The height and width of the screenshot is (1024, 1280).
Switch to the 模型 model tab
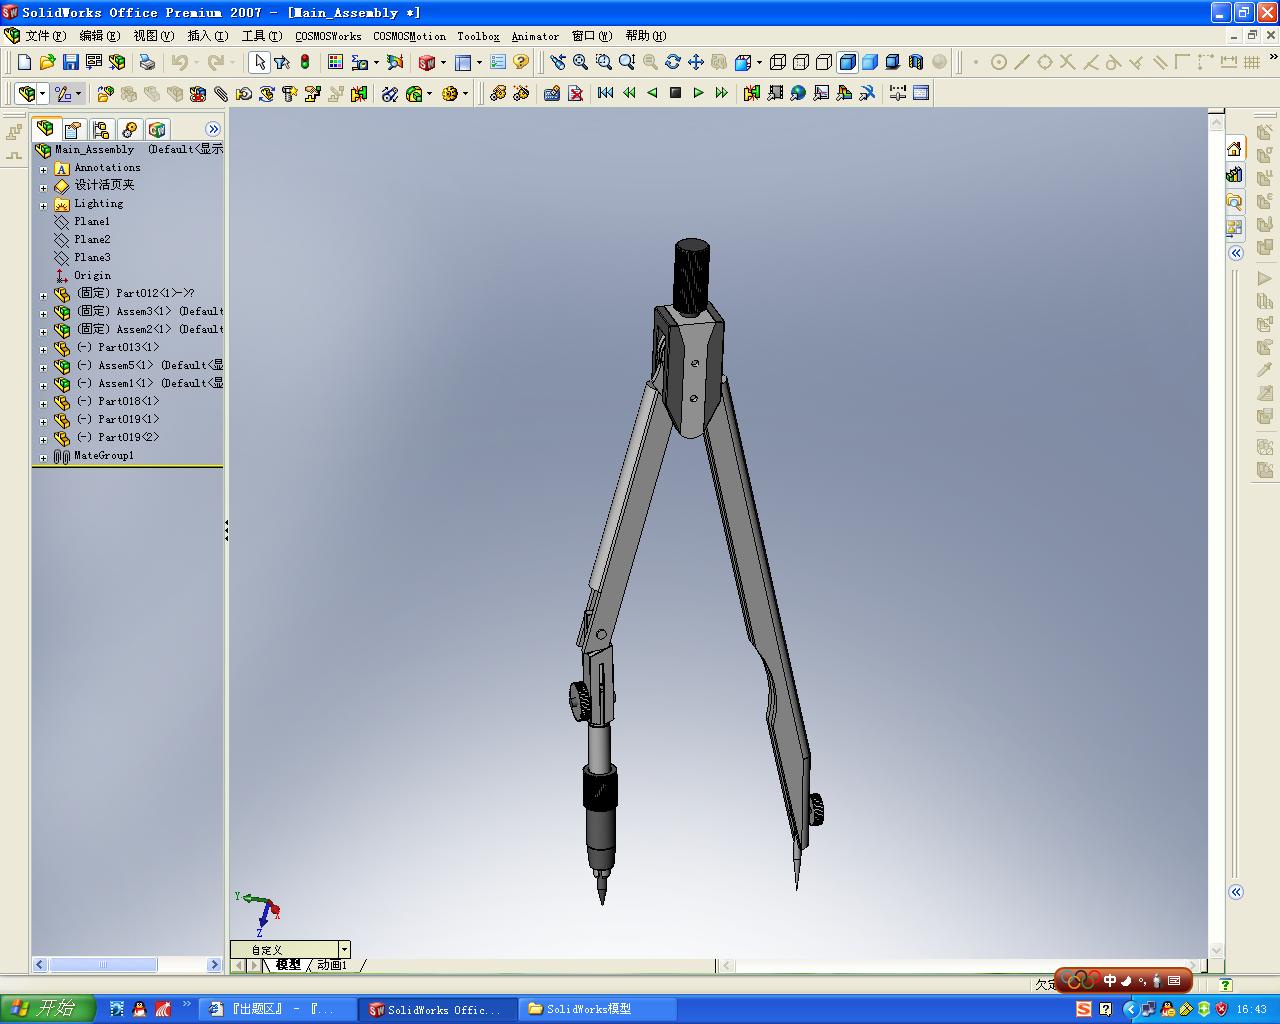[288, 965]
